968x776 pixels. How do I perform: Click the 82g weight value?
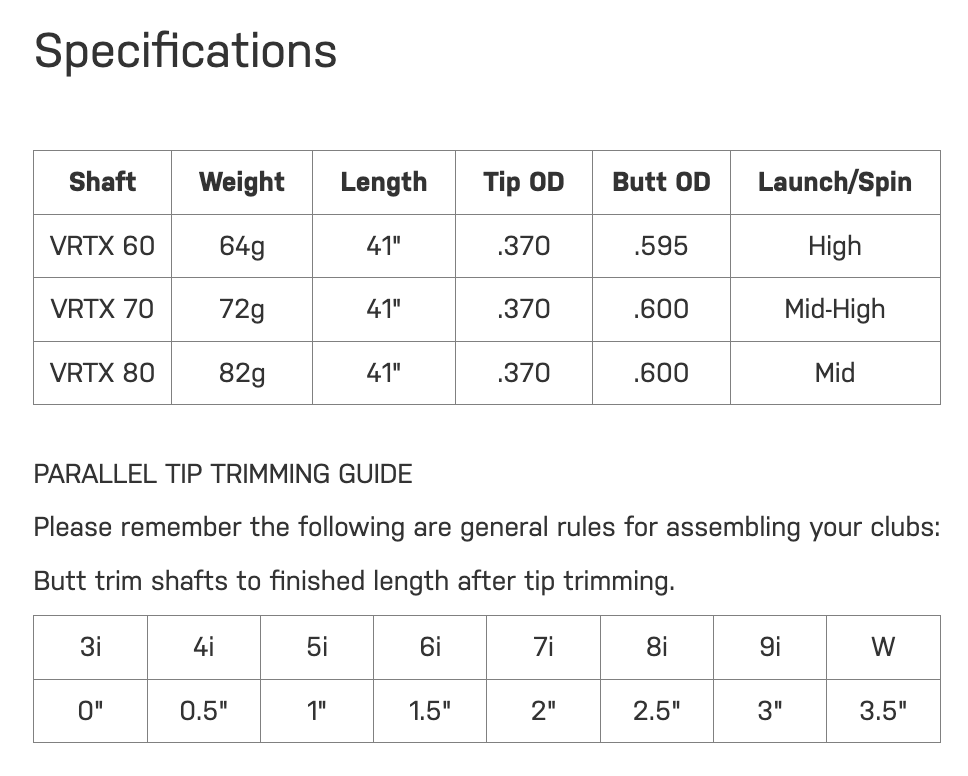pyautogui.click(x=242, y=373)
